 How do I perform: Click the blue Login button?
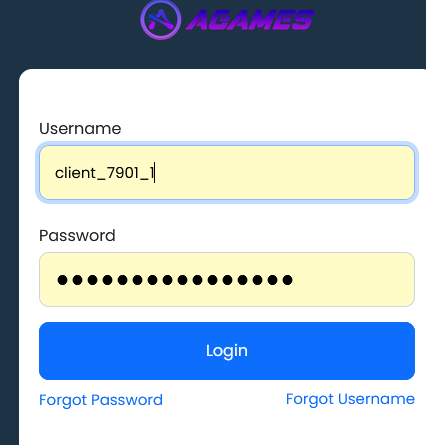coord(227,351)
